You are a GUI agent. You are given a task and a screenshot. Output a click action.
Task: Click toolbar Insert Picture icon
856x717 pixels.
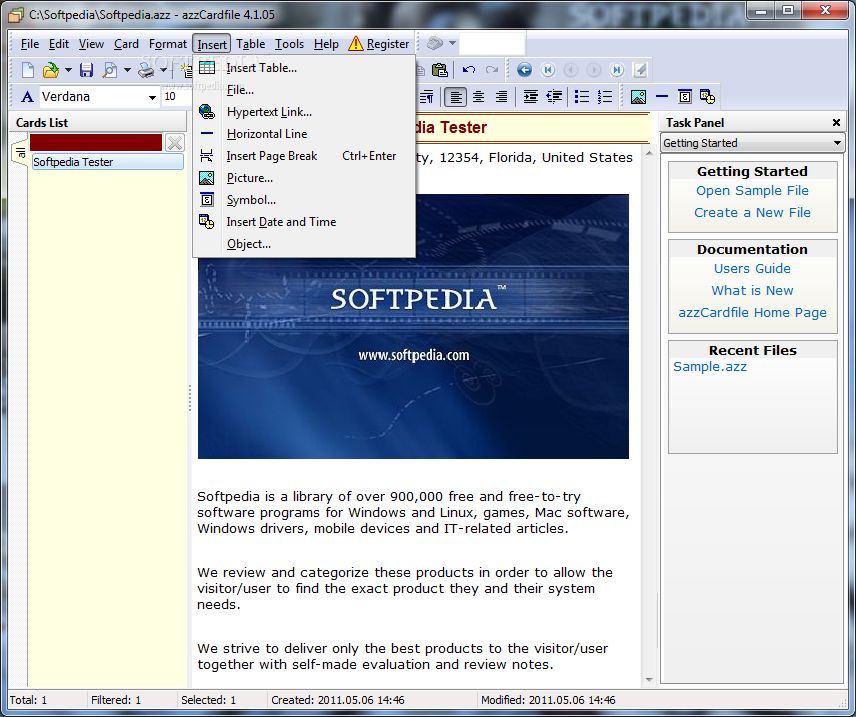point(638,97)
